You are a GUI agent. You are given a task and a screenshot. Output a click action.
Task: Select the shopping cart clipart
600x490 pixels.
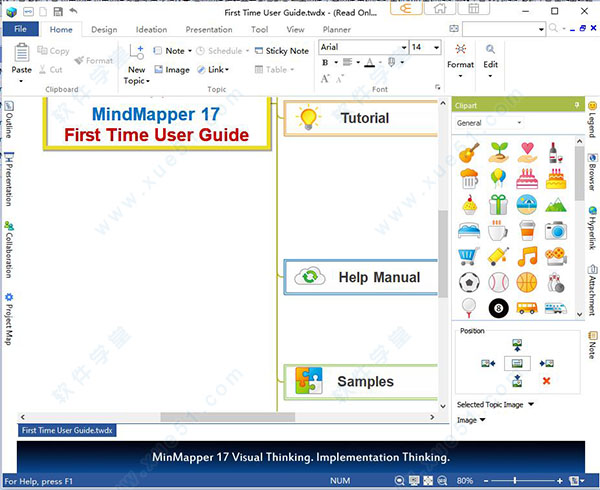click(x=469, y=256)
